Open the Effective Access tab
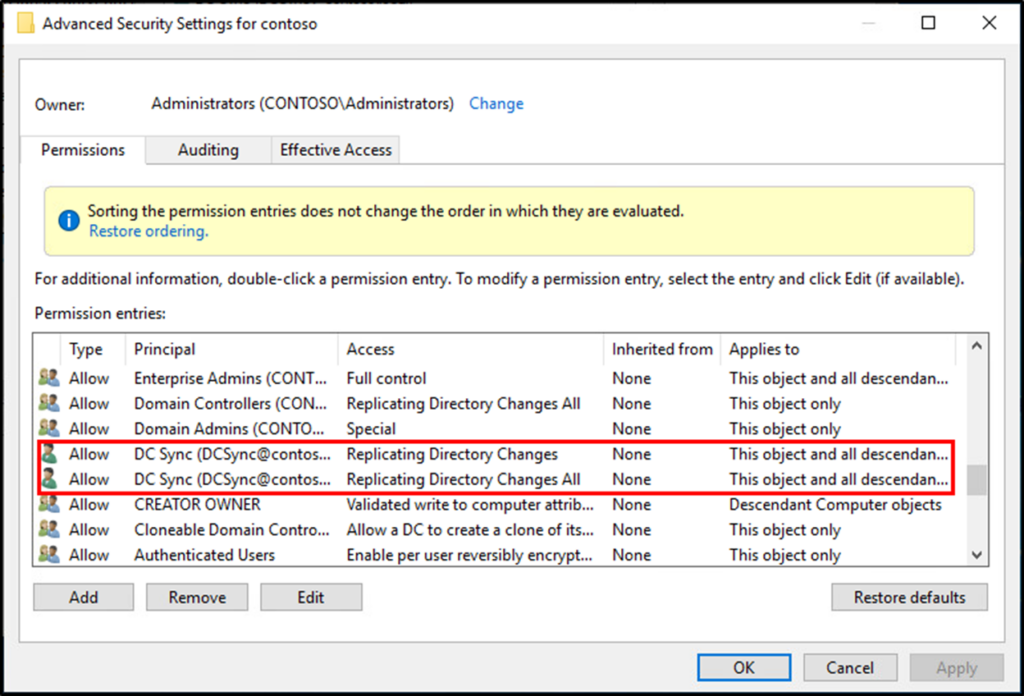Screen dimensions: 1024x696 335,150
